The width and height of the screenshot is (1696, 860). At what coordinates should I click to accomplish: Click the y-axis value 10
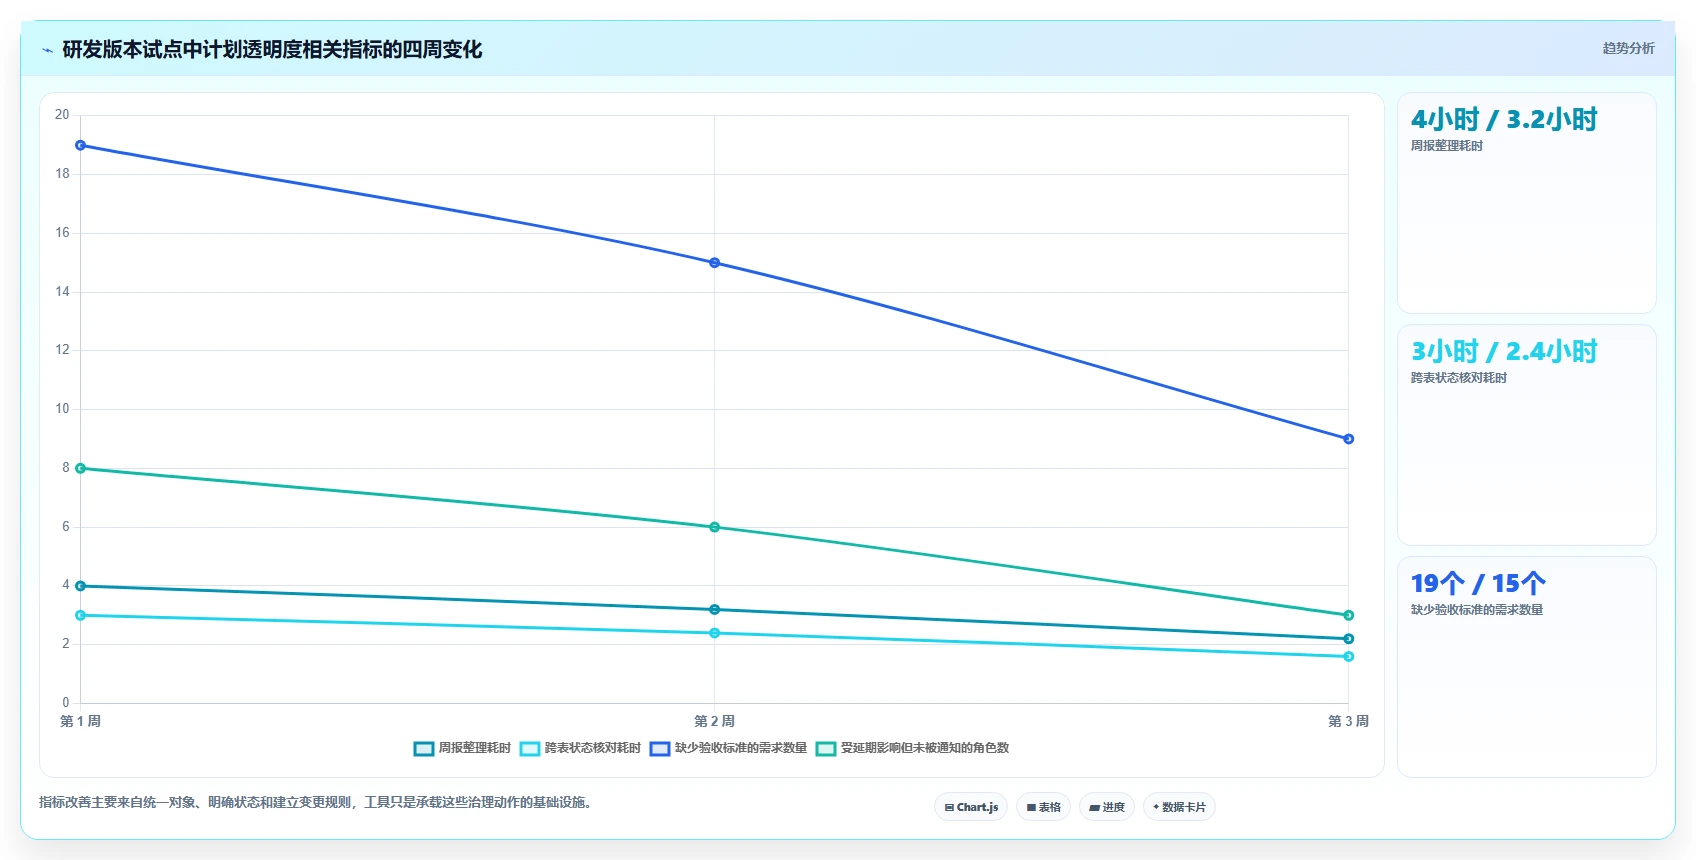coord(62,409)
